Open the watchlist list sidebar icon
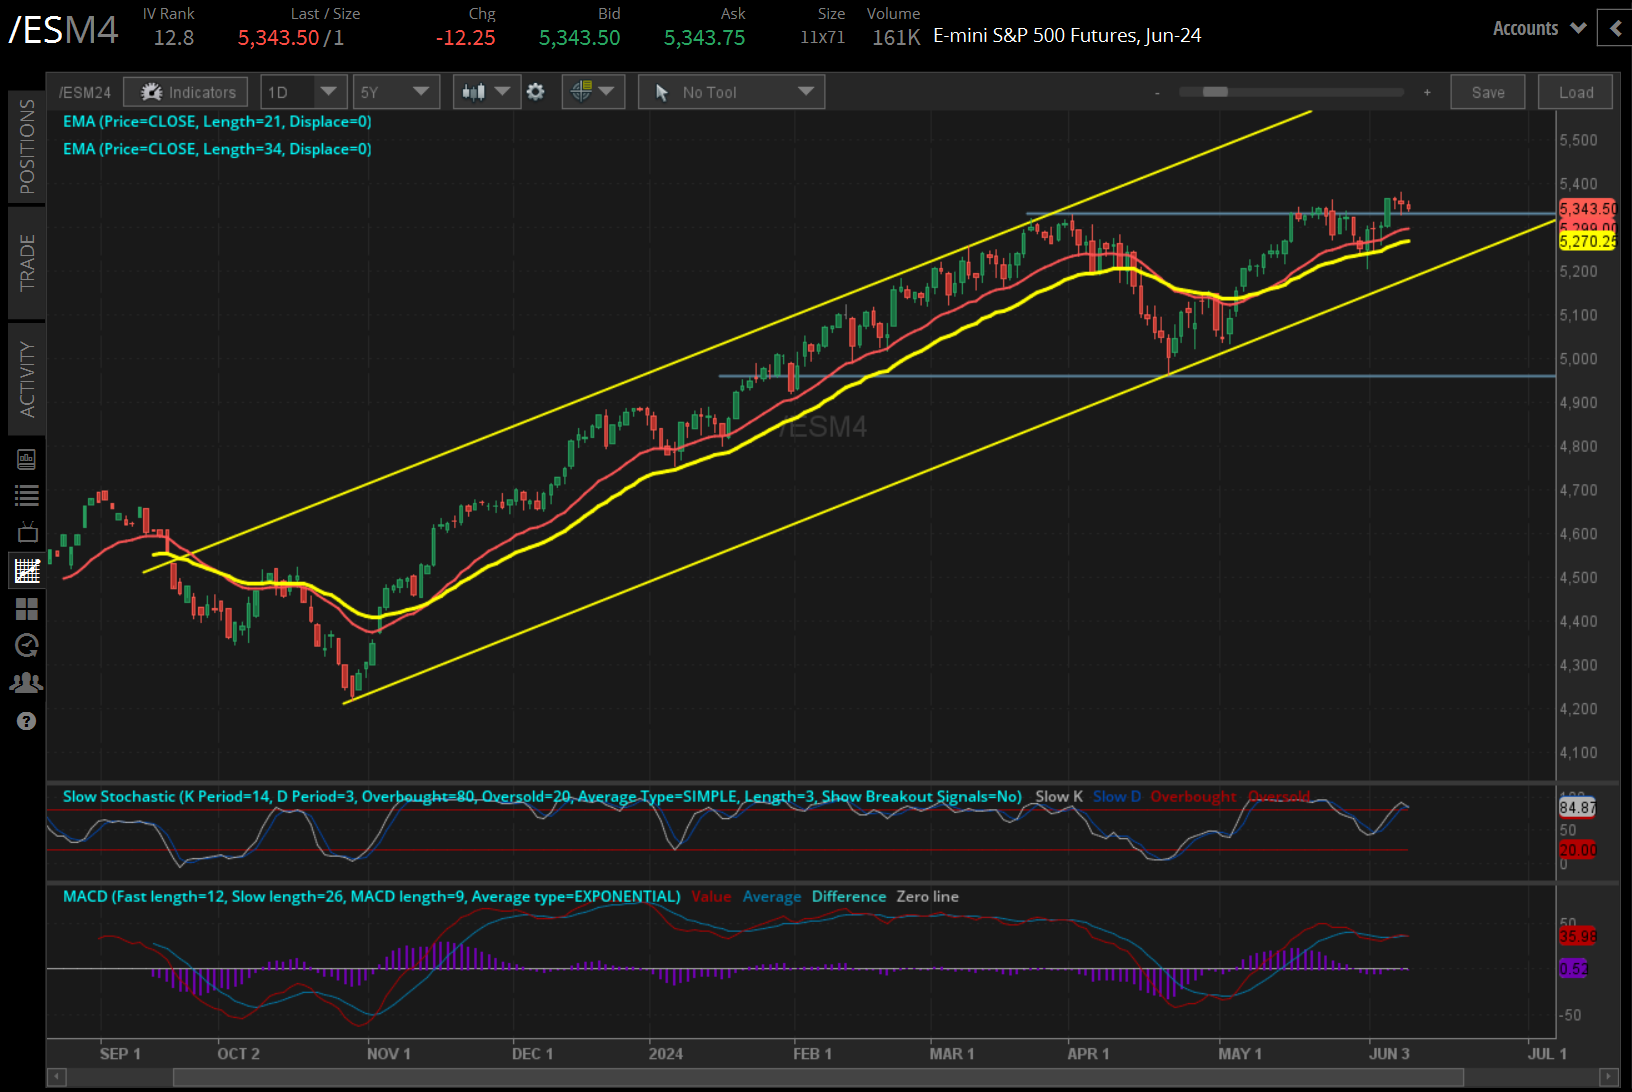The width and height of the screenshot is (1632, 1092). coord(27,495)
